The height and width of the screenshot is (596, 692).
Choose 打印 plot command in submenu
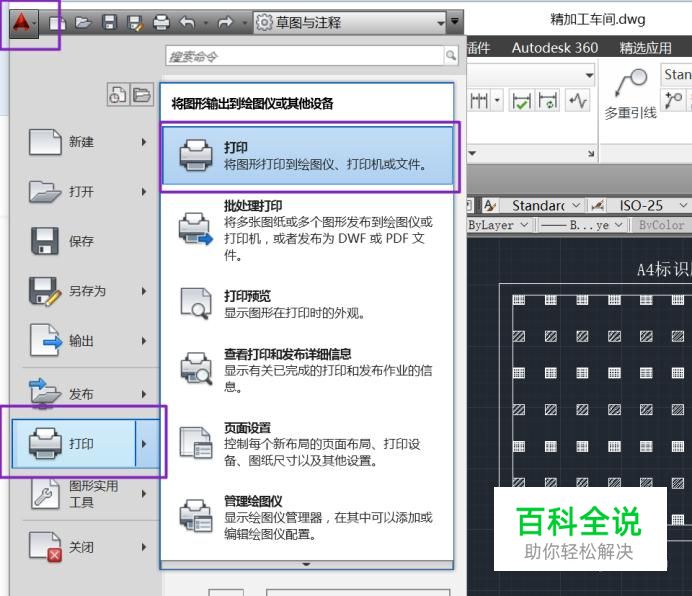pyautogui.click(x=308, y=155)
